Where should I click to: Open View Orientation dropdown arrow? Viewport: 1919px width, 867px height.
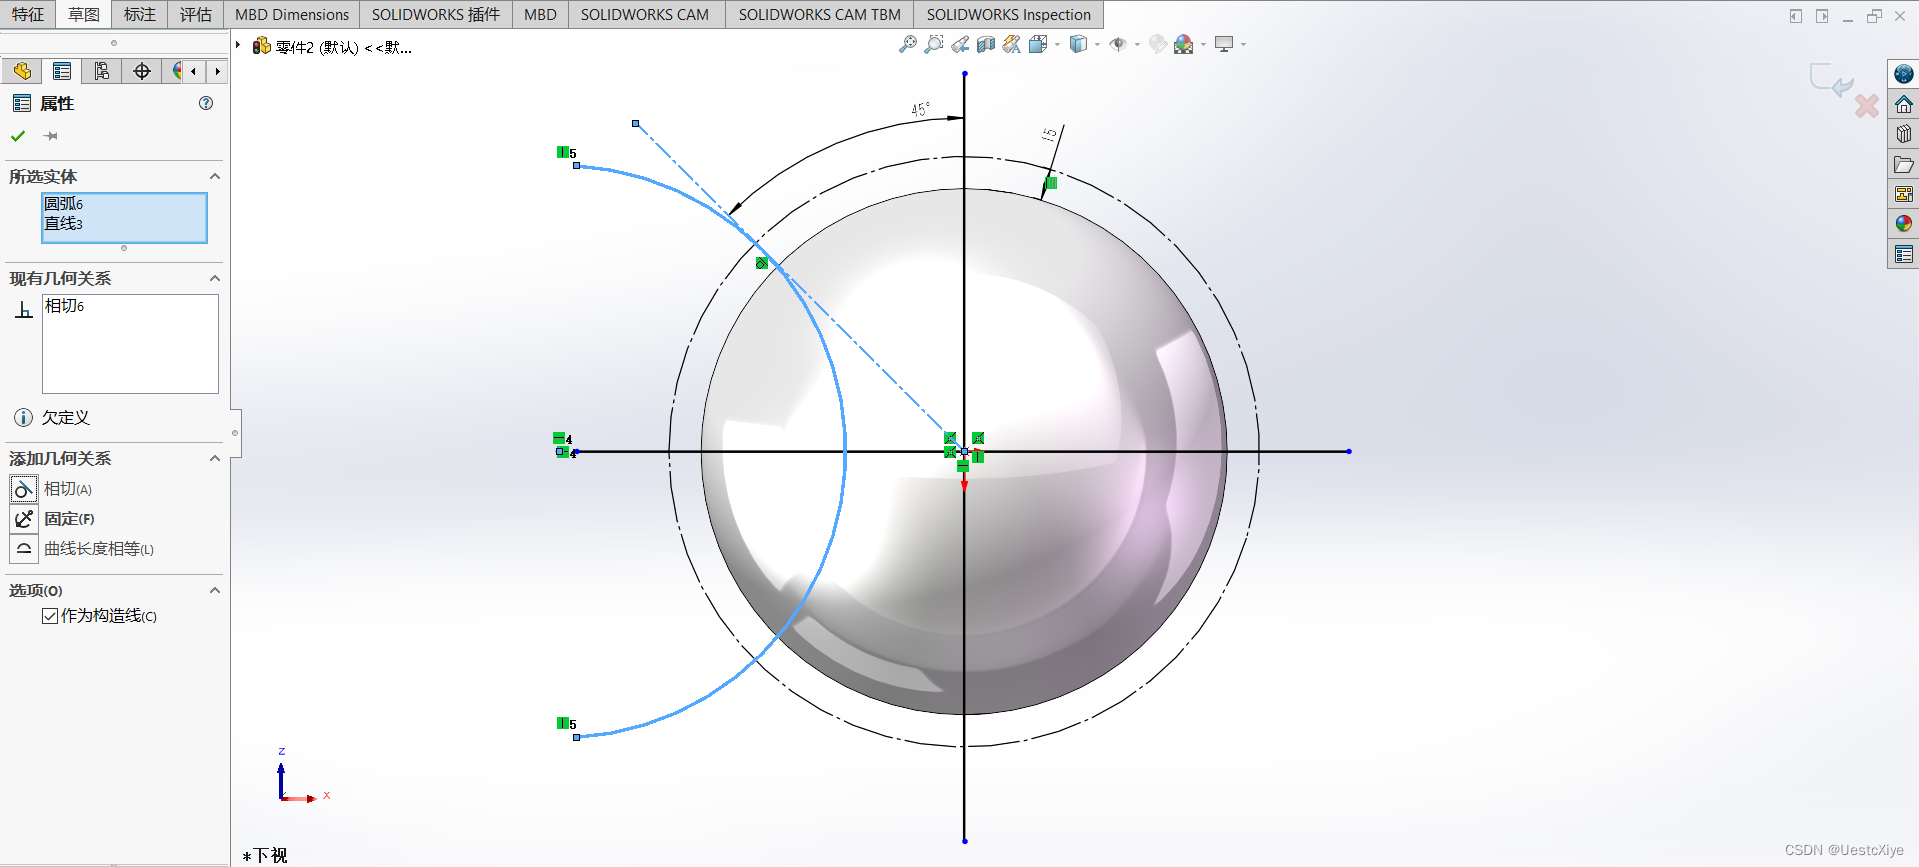tap(1057, 44)
